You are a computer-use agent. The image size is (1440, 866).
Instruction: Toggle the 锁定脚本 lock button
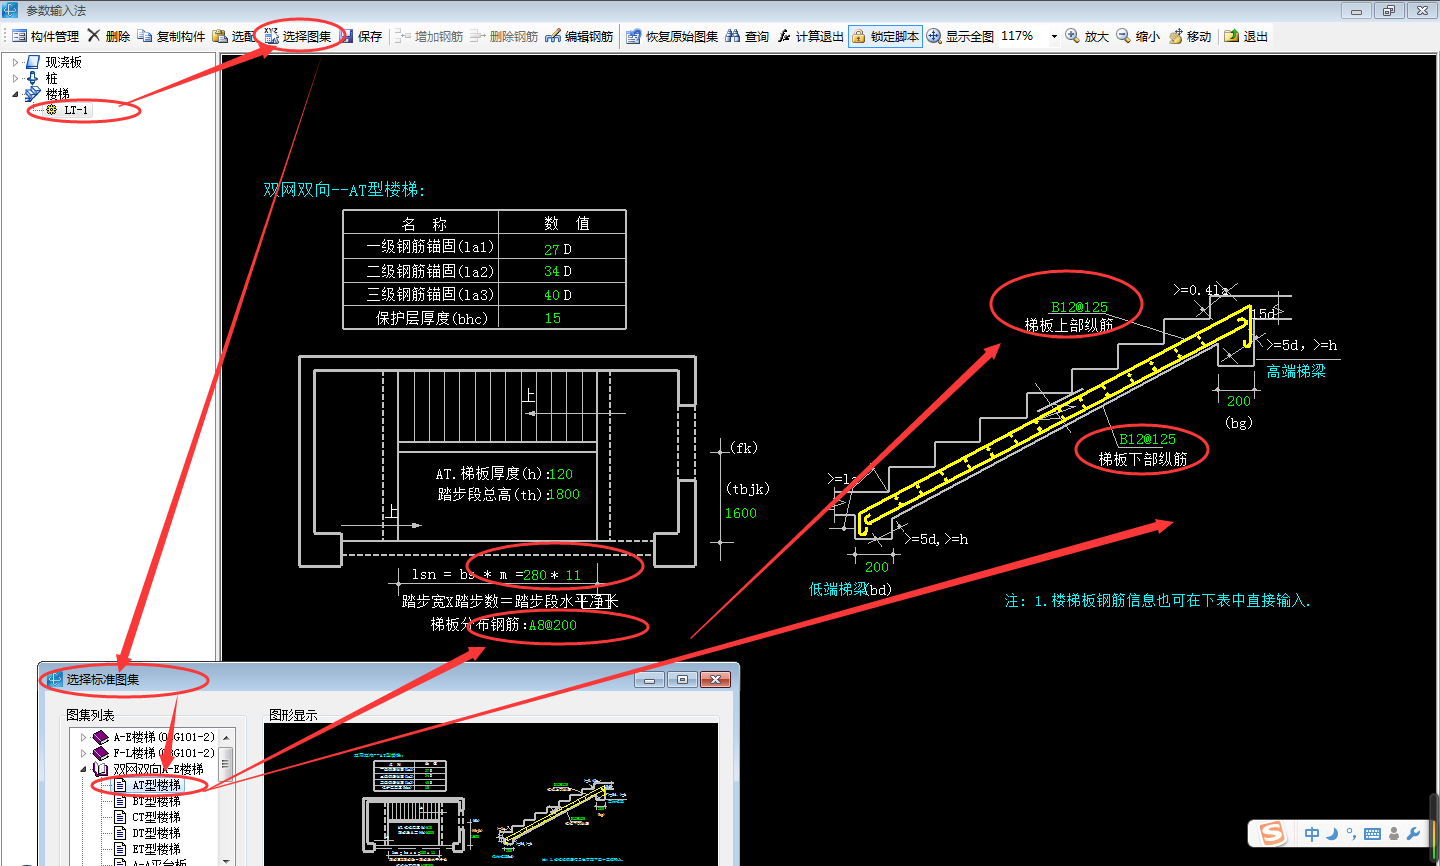click(885, 36)
